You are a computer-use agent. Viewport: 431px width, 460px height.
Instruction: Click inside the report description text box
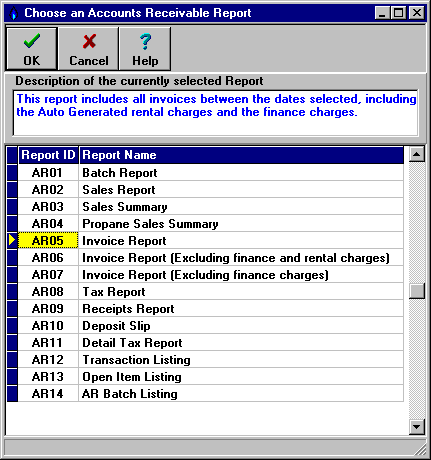(215, 113)
